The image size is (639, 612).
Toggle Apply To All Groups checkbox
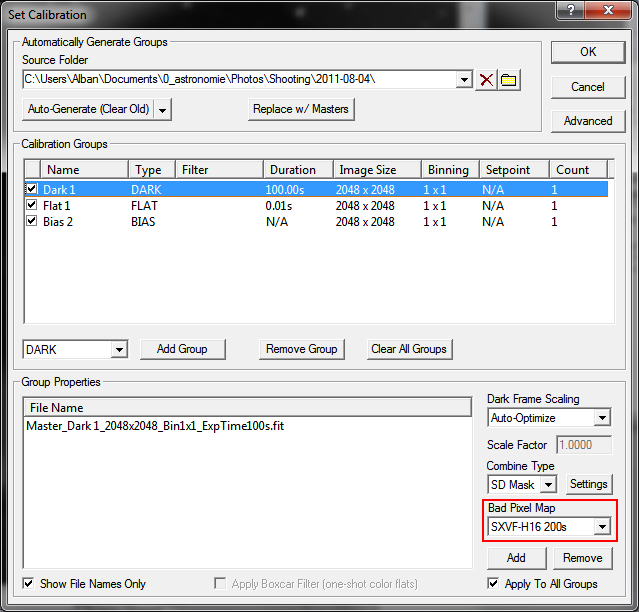point(493,583)
